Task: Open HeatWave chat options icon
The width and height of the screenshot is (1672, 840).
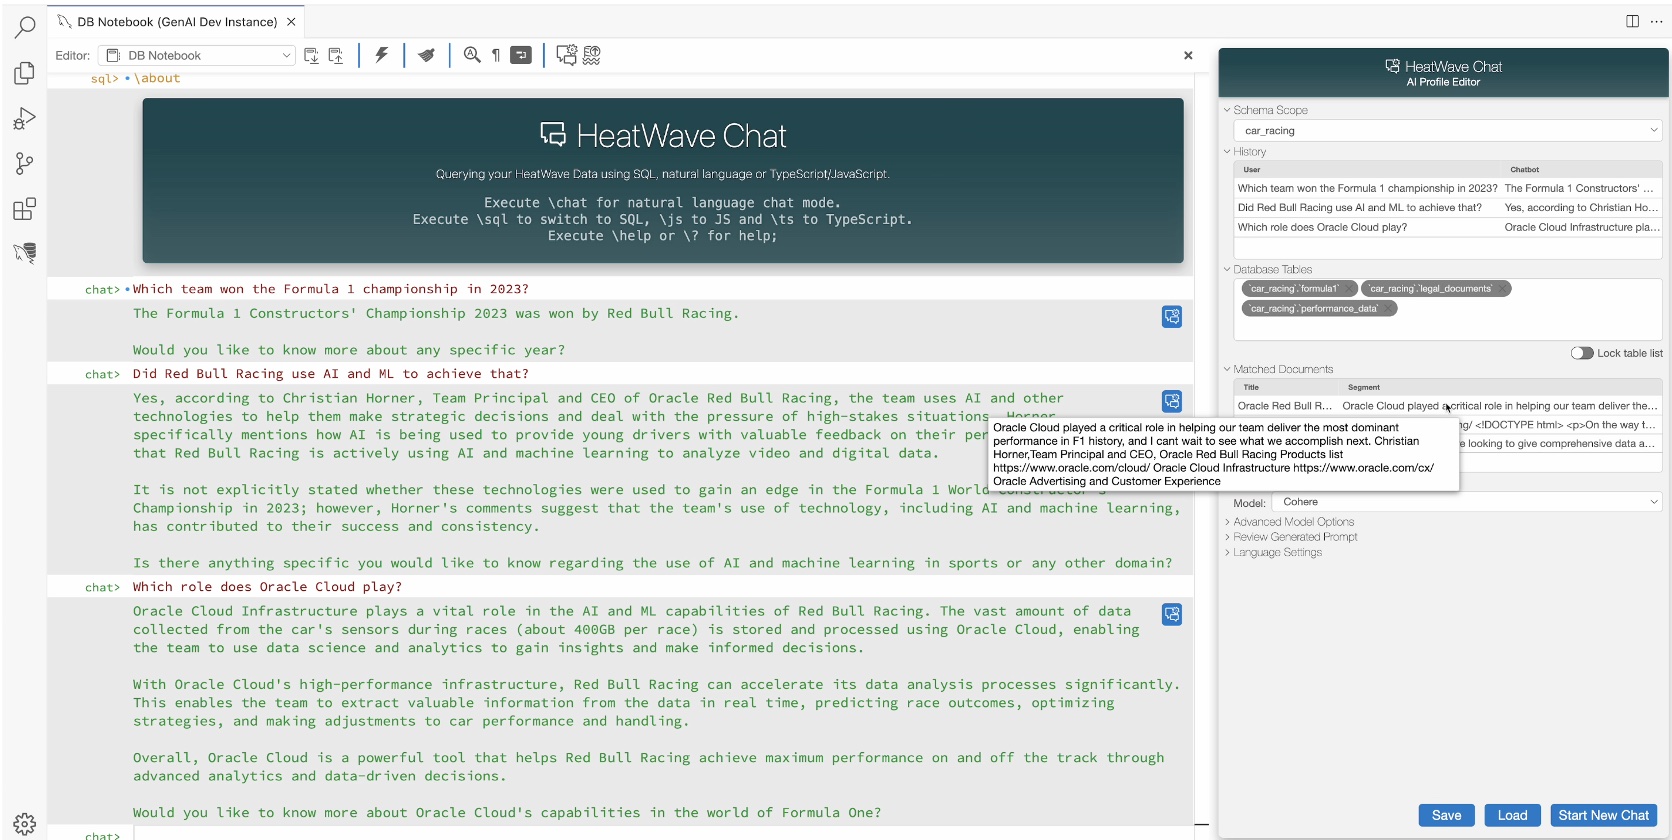Action: pos(567,55)
